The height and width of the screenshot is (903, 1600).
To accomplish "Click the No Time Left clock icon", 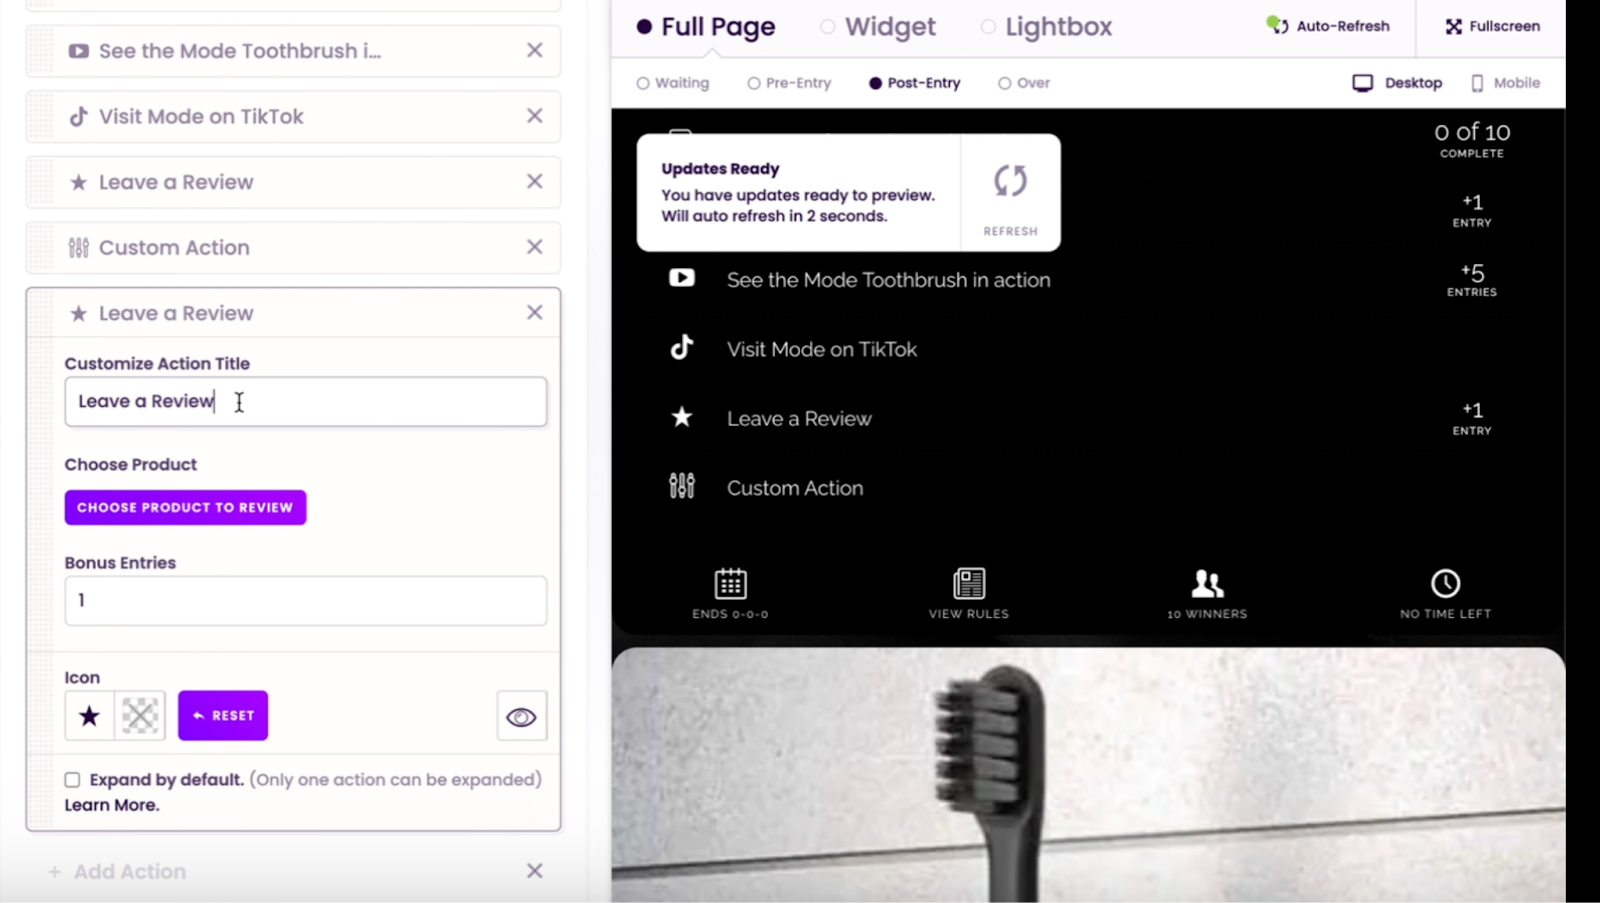I will (1446, 583).
